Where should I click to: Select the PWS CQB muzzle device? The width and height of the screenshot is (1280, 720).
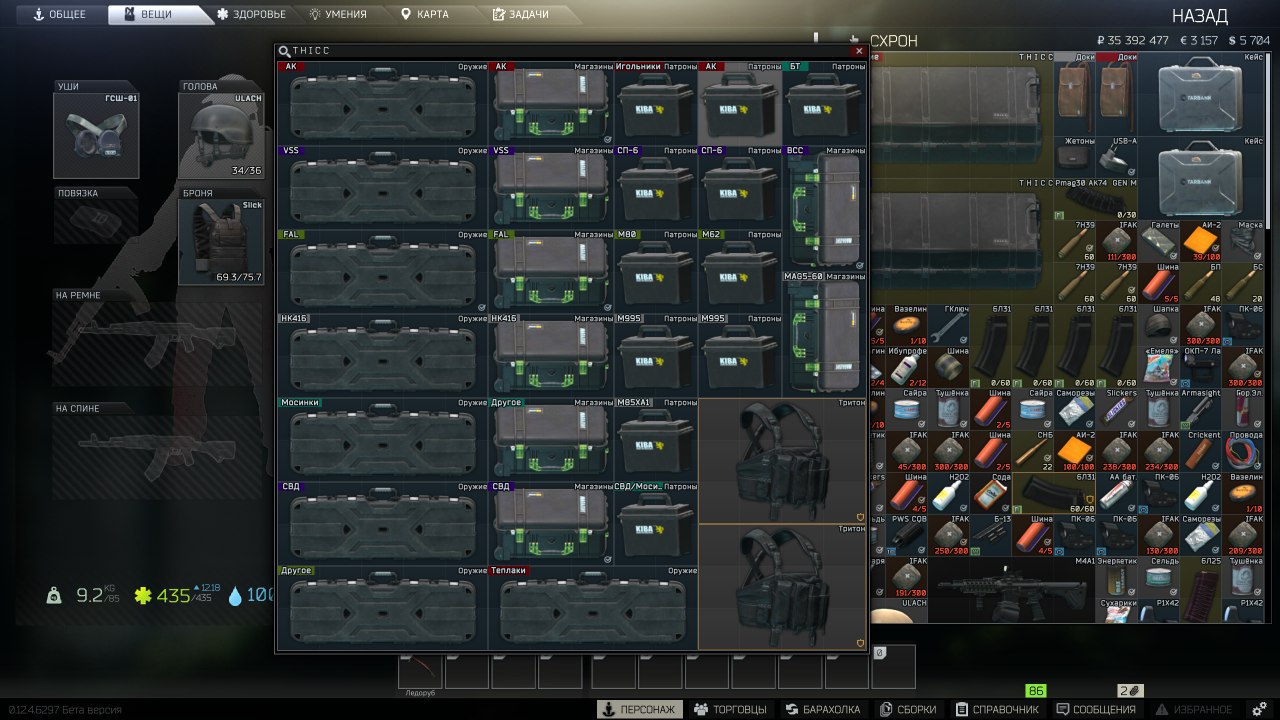[x=907, y=536]
